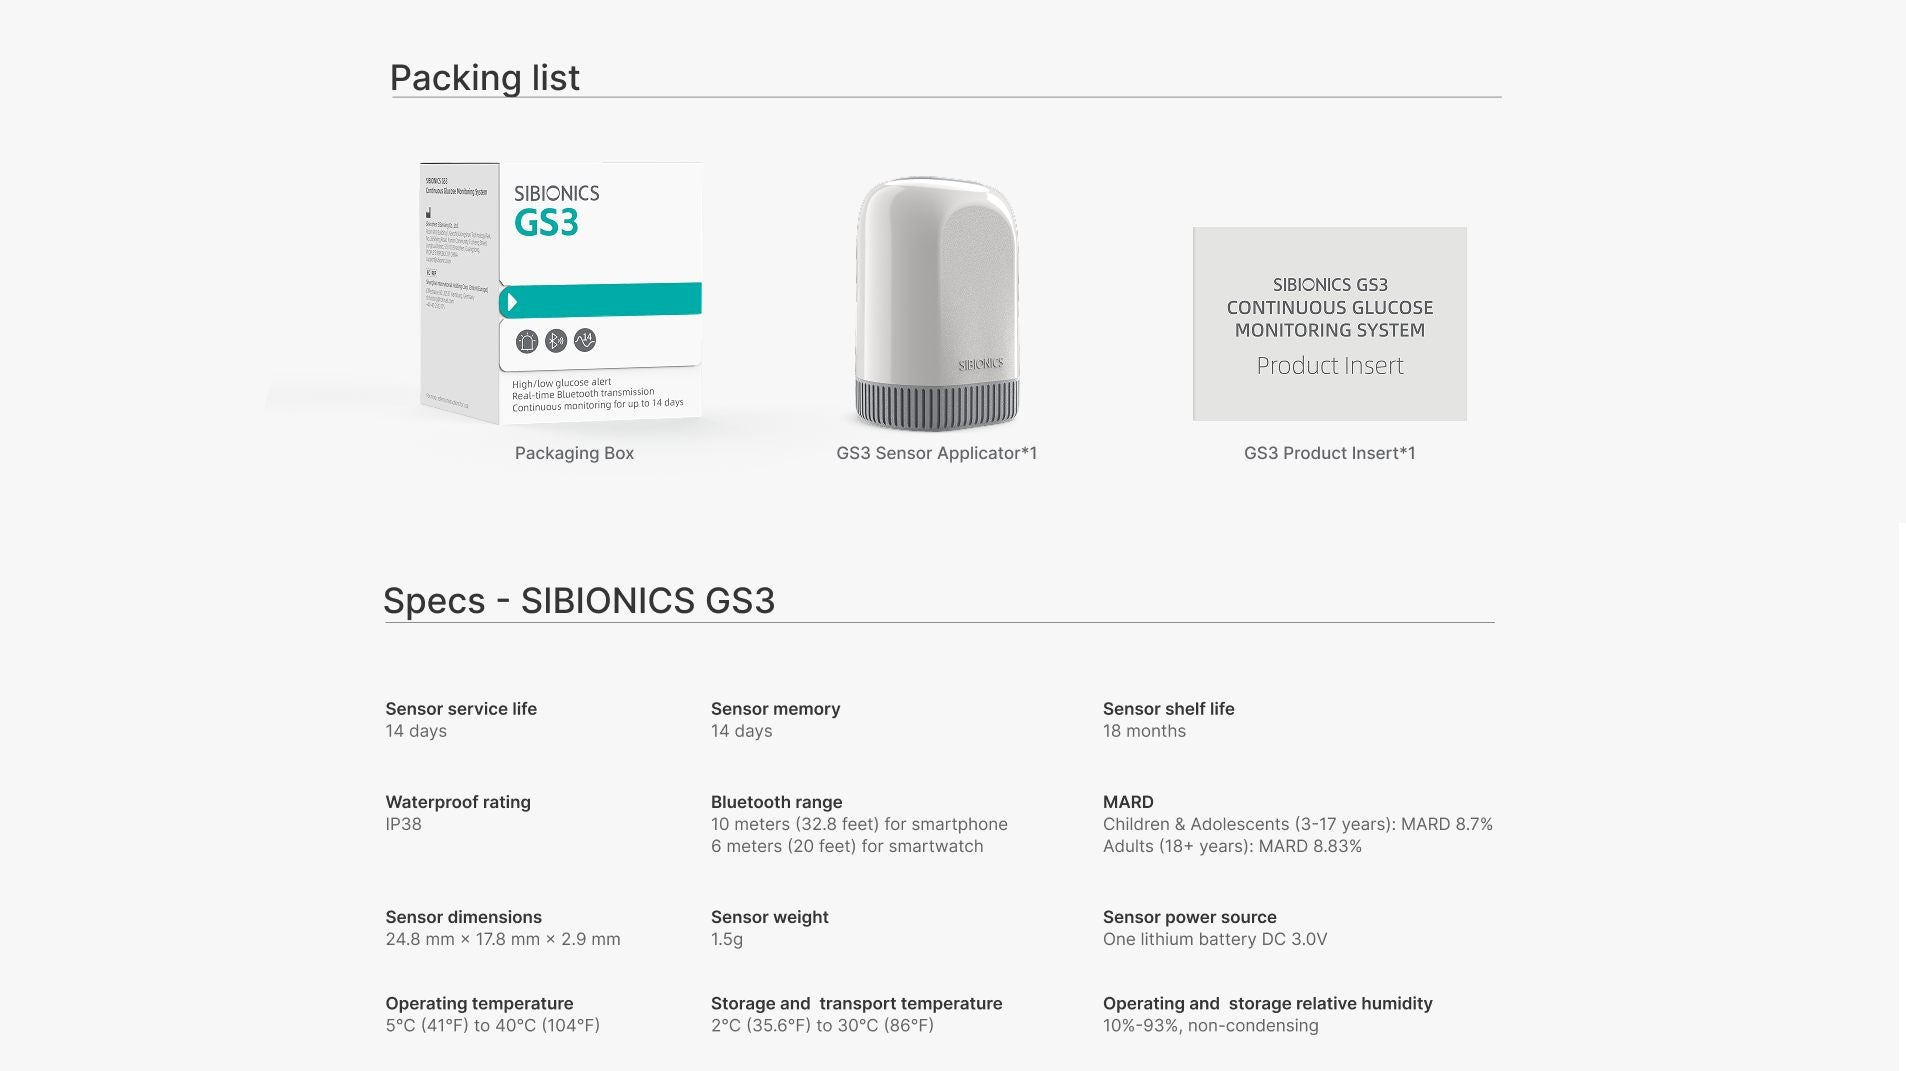Viewport: 1906px width, 1071px height.
Task: Select the Product Insert card image
Action: 1330,324
